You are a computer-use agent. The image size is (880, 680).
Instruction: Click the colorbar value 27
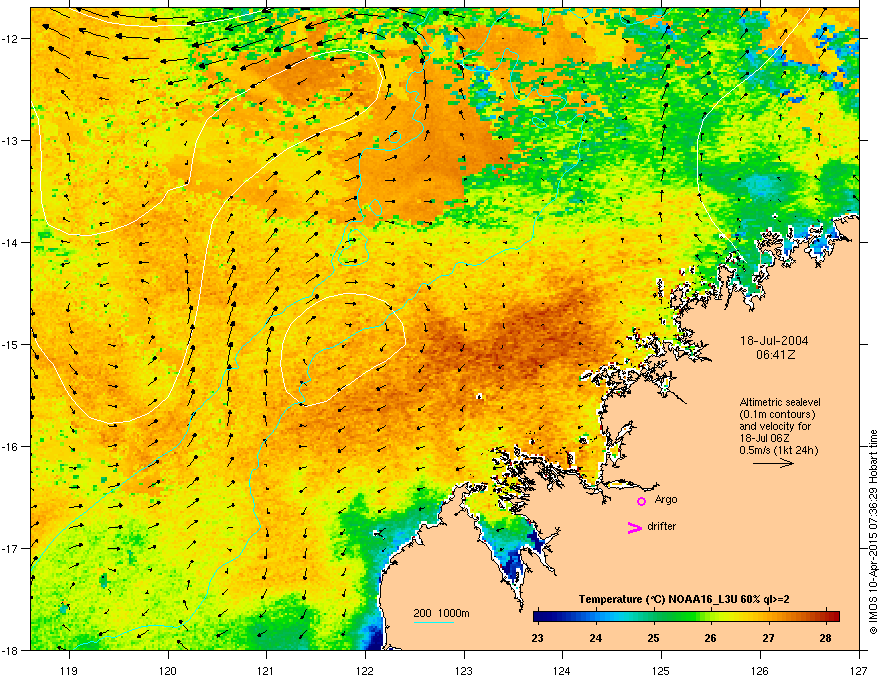pyautogui.click(x=768, y=638)
